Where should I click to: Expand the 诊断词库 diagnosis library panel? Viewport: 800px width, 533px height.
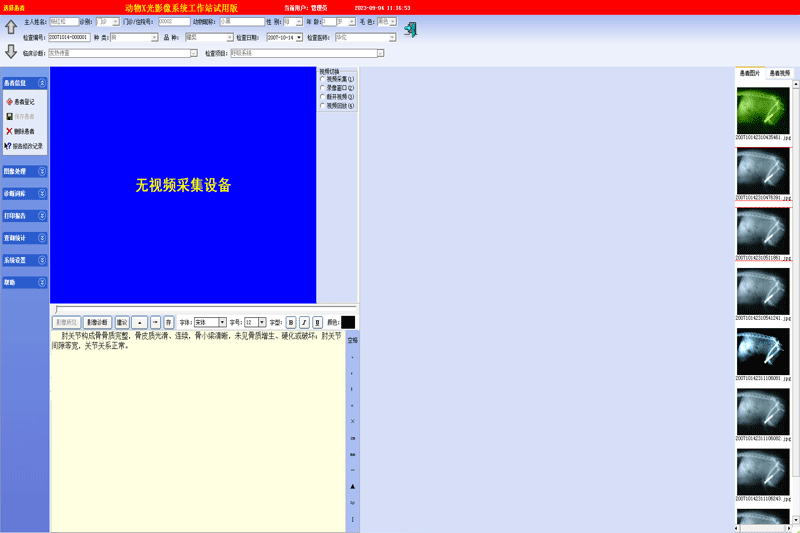tap(42, 193)
